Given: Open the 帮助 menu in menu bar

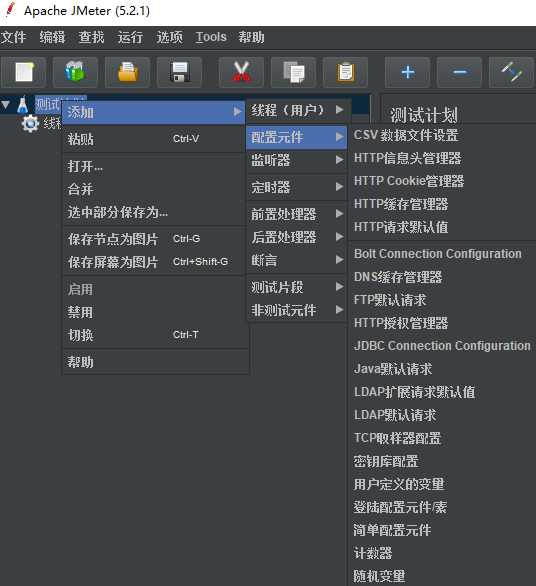Looking at the screenshot, I should 252,37.
